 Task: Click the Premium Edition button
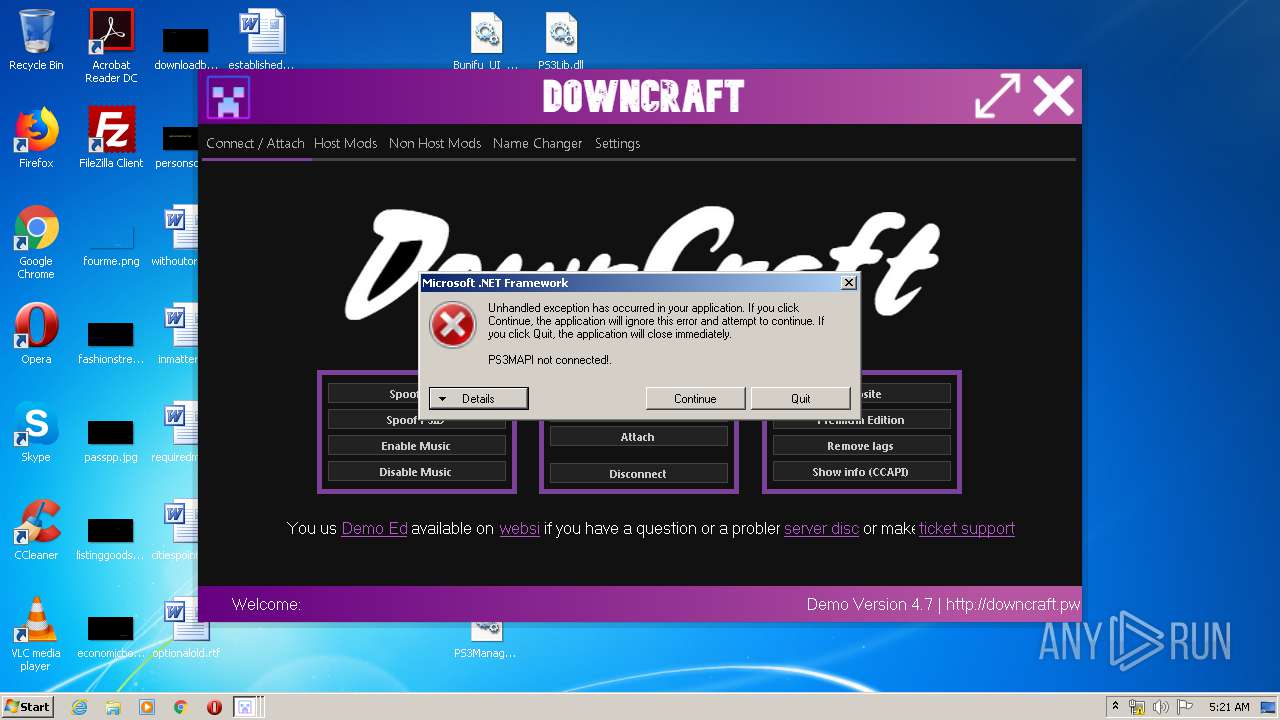pos(861,420)
